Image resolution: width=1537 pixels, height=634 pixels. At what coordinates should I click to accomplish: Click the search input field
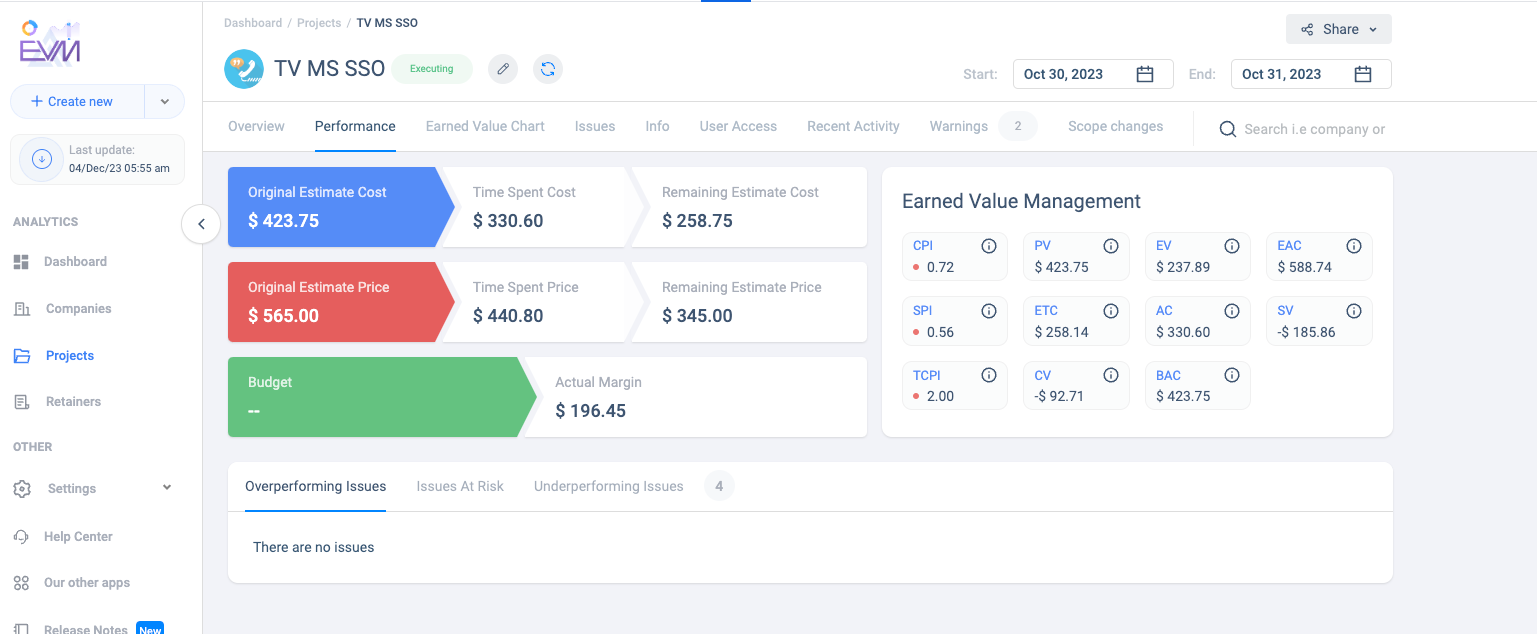coord(1315,129)
